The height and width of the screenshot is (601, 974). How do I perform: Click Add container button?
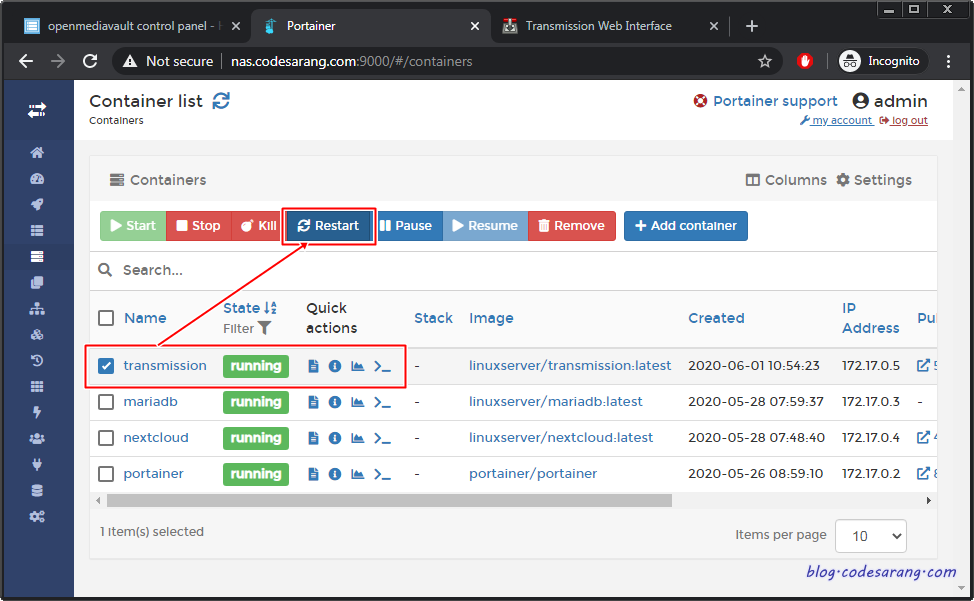tap(686, 226)
